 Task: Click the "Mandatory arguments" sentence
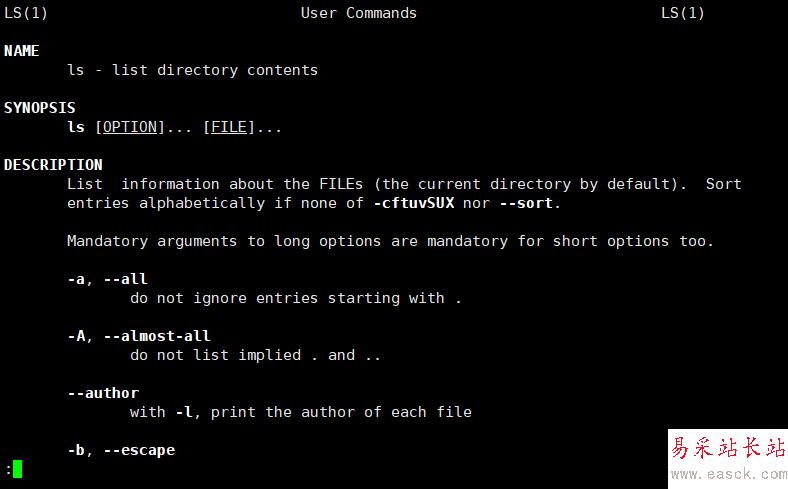click(x=390, y=241)
